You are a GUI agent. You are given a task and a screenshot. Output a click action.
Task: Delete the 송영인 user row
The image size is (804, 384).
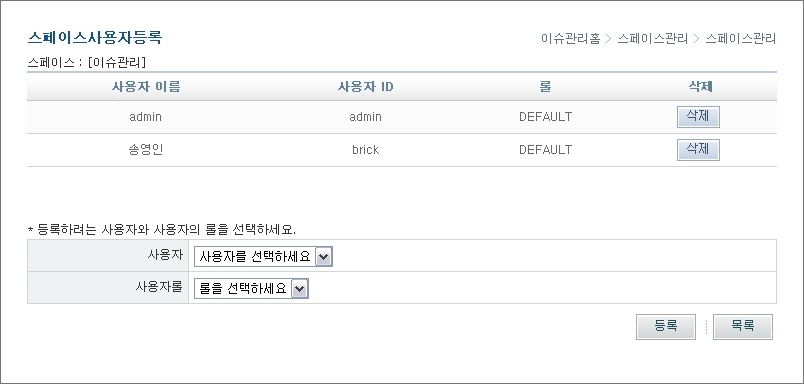(698, 150)
